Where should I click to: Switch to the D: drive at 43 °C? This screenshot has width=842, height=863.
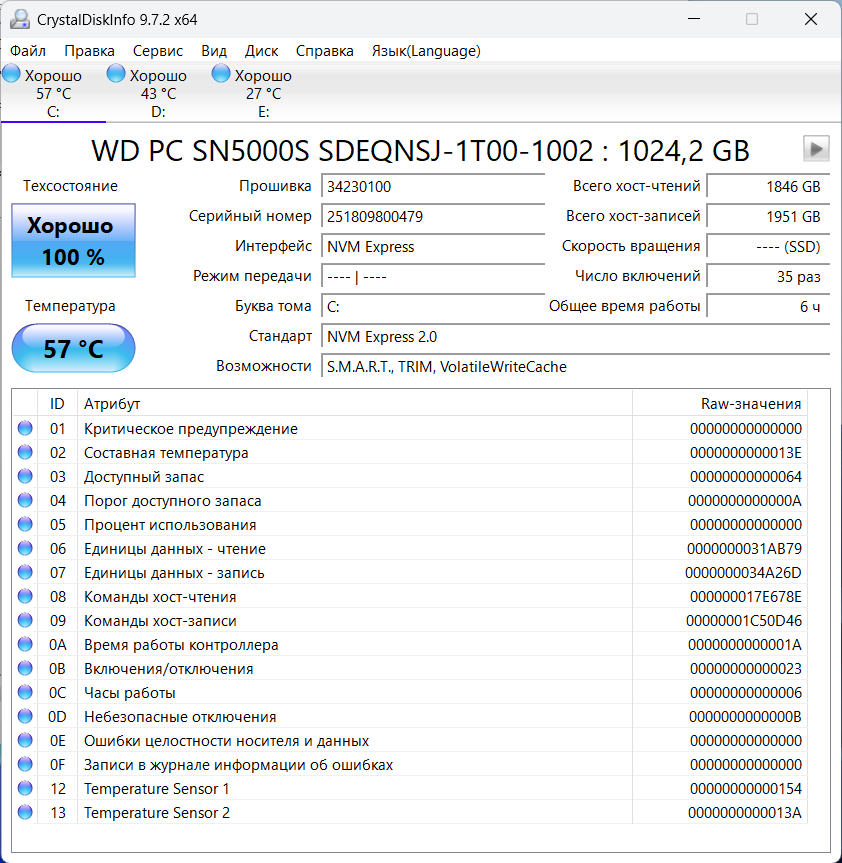pos(158,93)
